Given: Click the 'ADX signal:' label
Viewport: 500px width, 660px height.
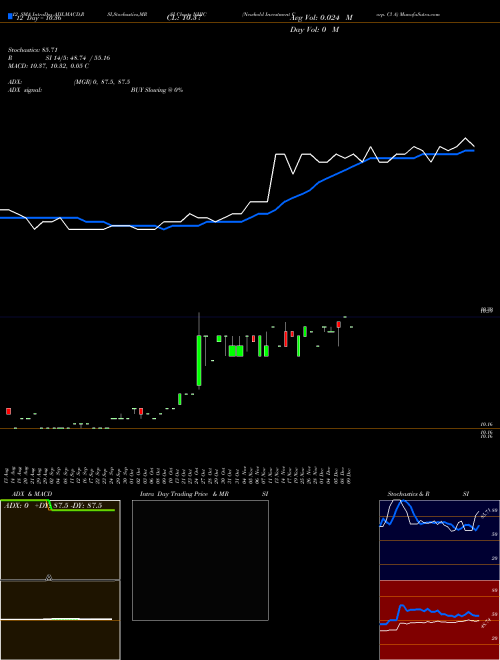Looking at the screenshot, I should pyautogui.click(x=25, y=90).
